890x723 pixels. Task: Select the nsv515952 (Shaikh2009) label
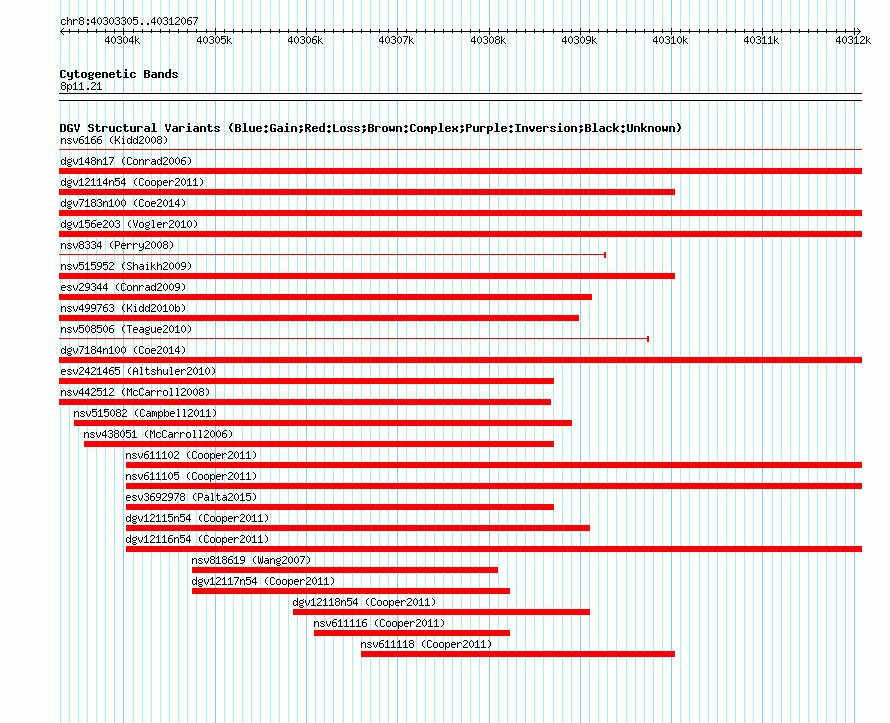126,266
